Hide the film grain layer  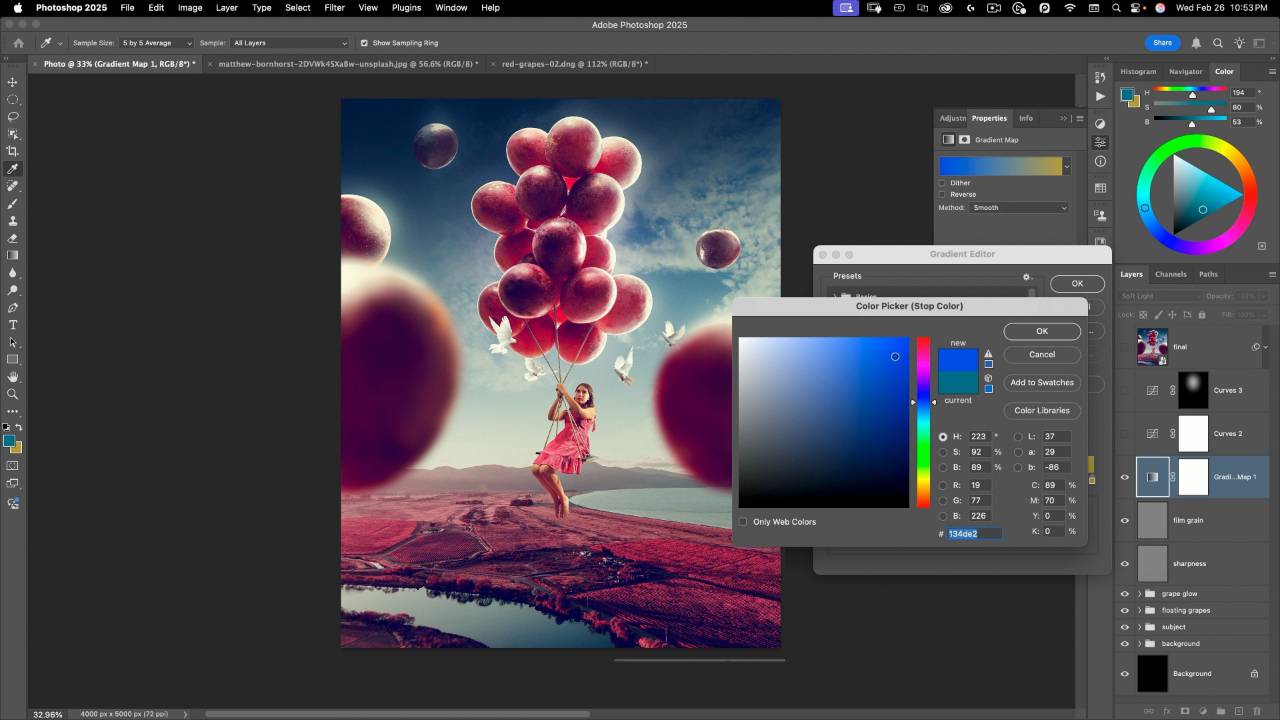point(1124,520)
